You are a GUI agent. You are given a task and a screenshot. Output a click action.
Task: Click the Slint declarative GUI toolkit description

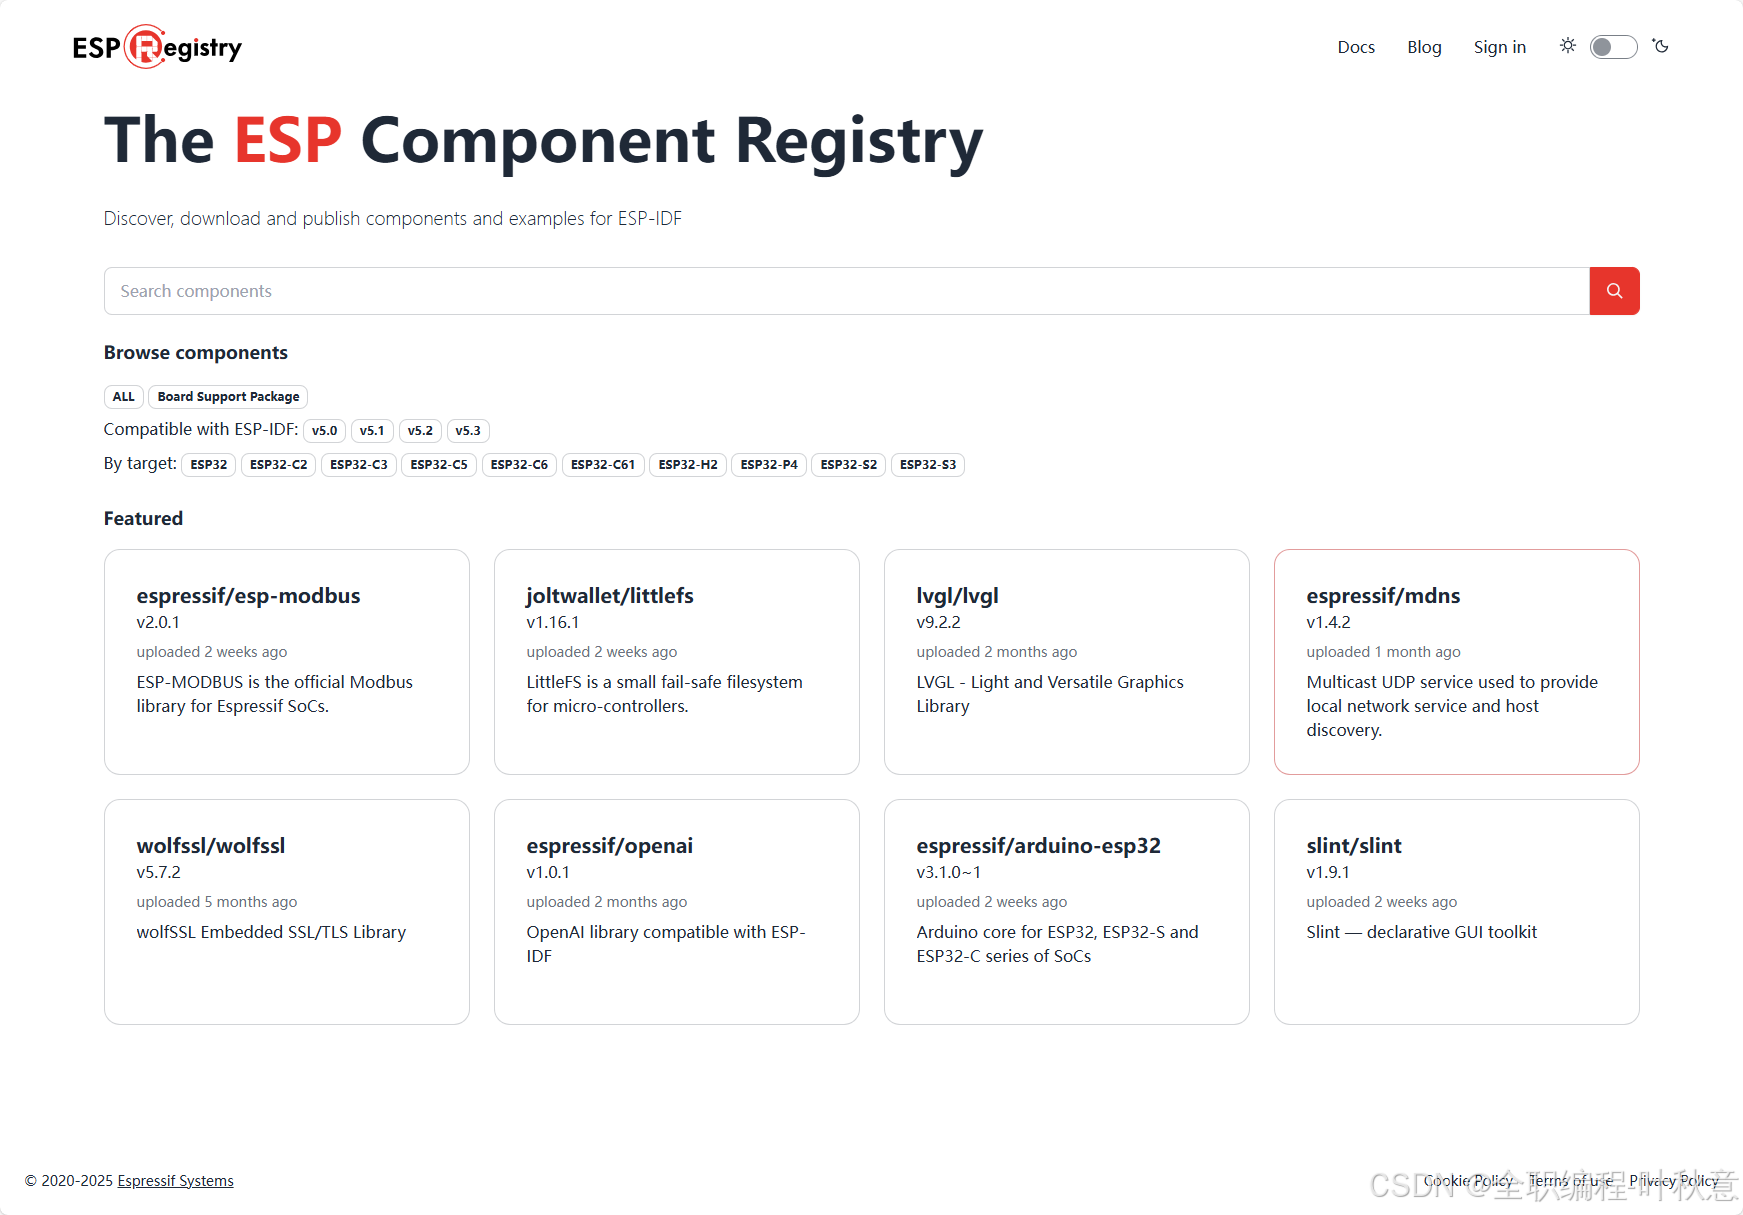coord(1421,932)
